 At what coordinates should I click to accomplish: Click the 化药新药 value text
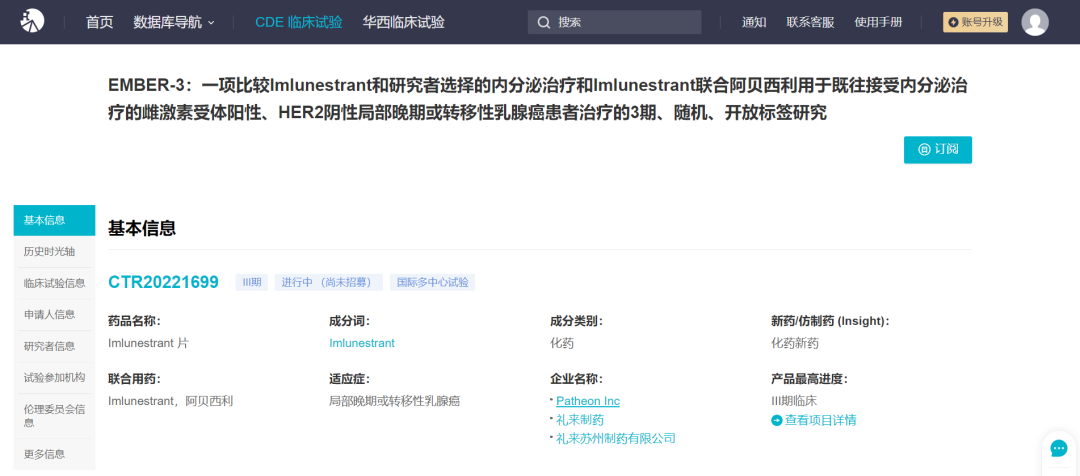pos(795,343)
